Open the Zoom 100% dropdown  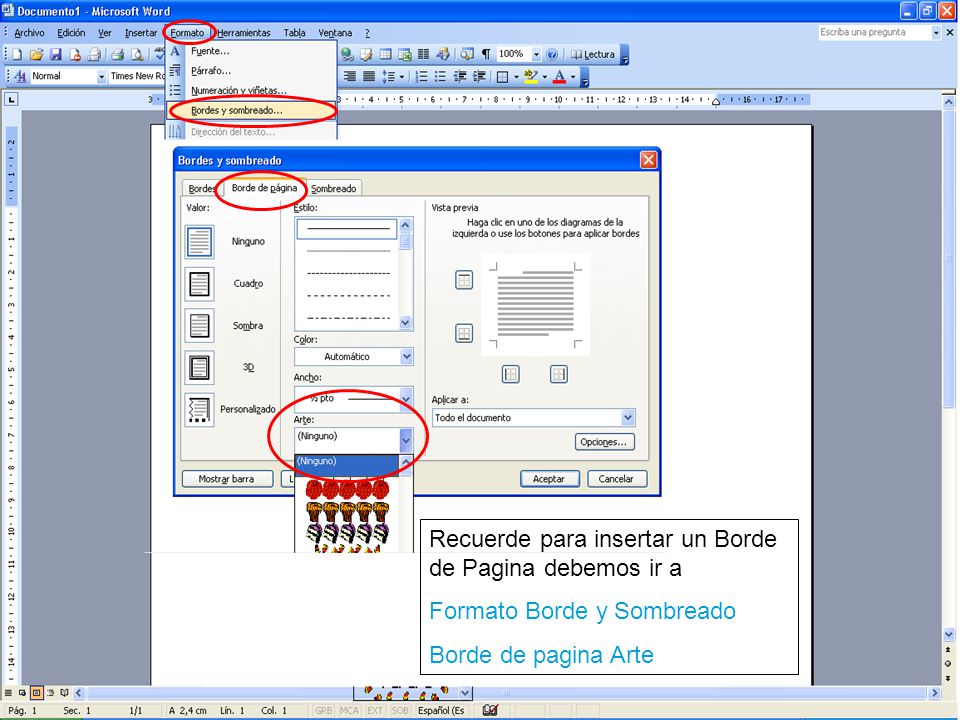click(x=536, y=54)
